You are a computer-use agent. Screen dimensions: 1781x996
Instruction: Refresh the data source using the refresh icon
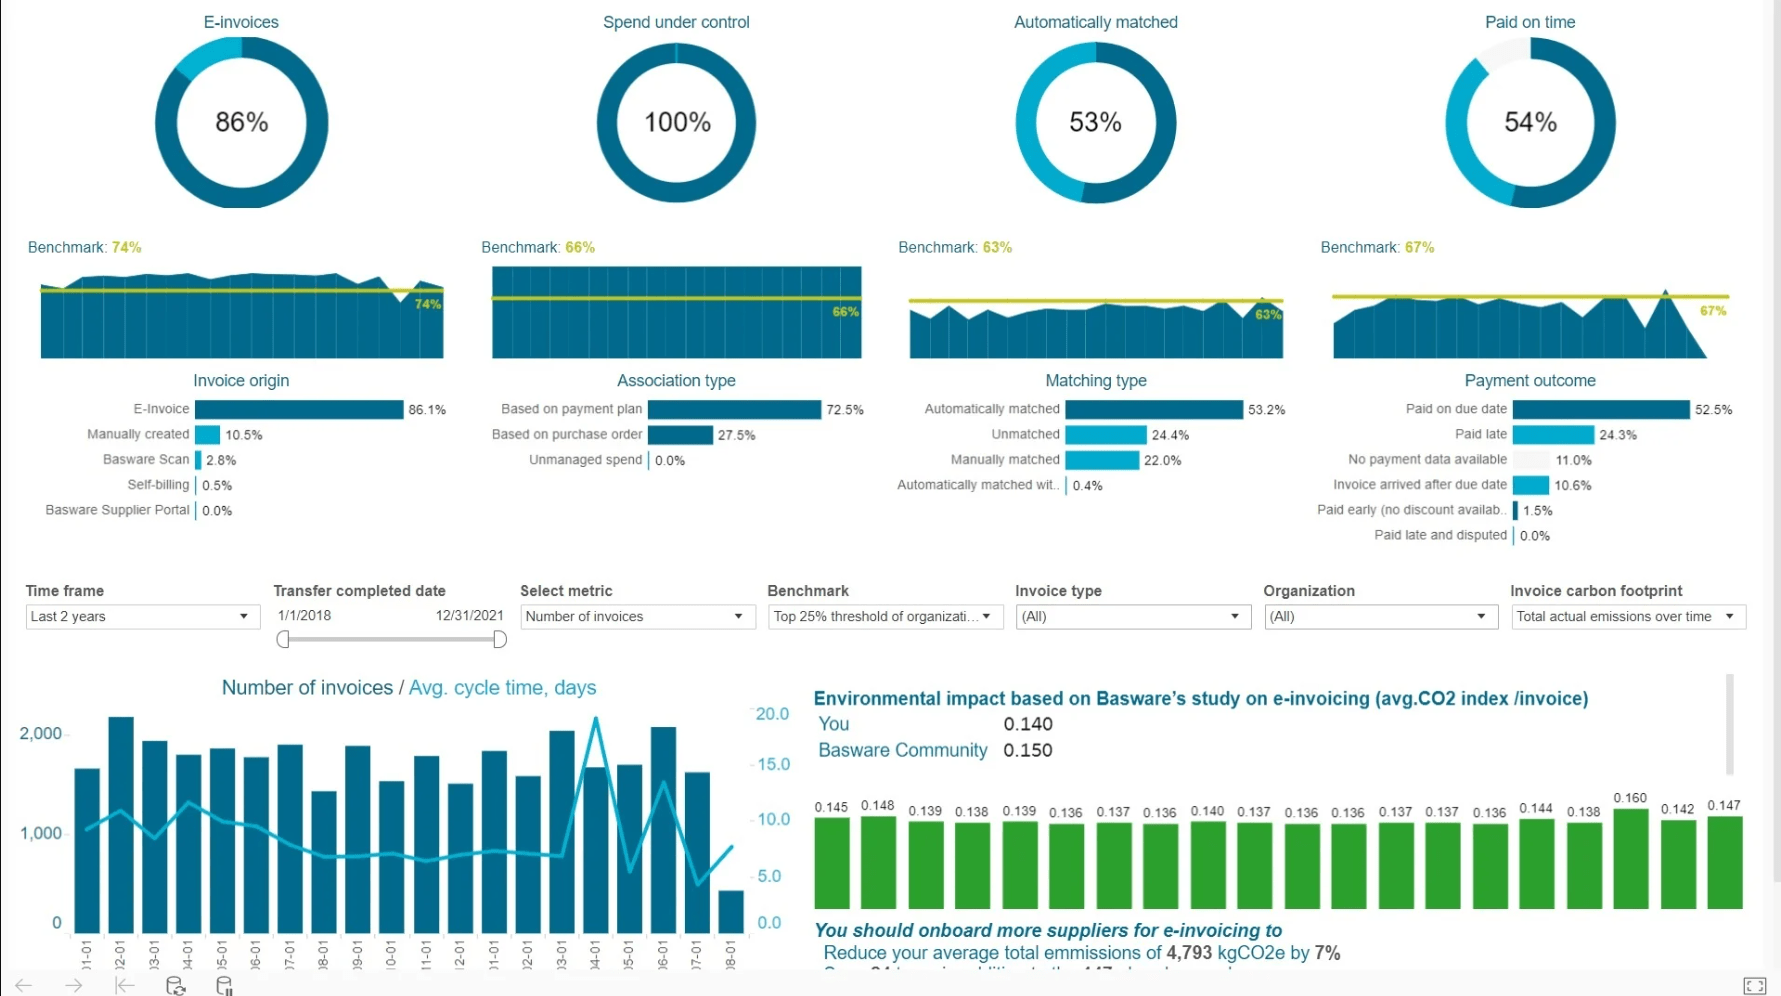[x=176, y=986]
